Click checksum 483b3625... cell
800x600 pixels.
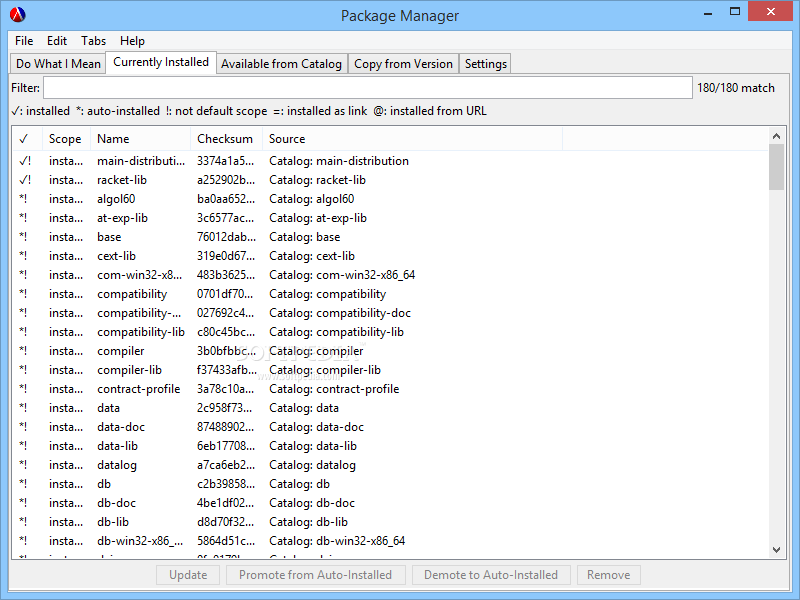click(226, 275)
